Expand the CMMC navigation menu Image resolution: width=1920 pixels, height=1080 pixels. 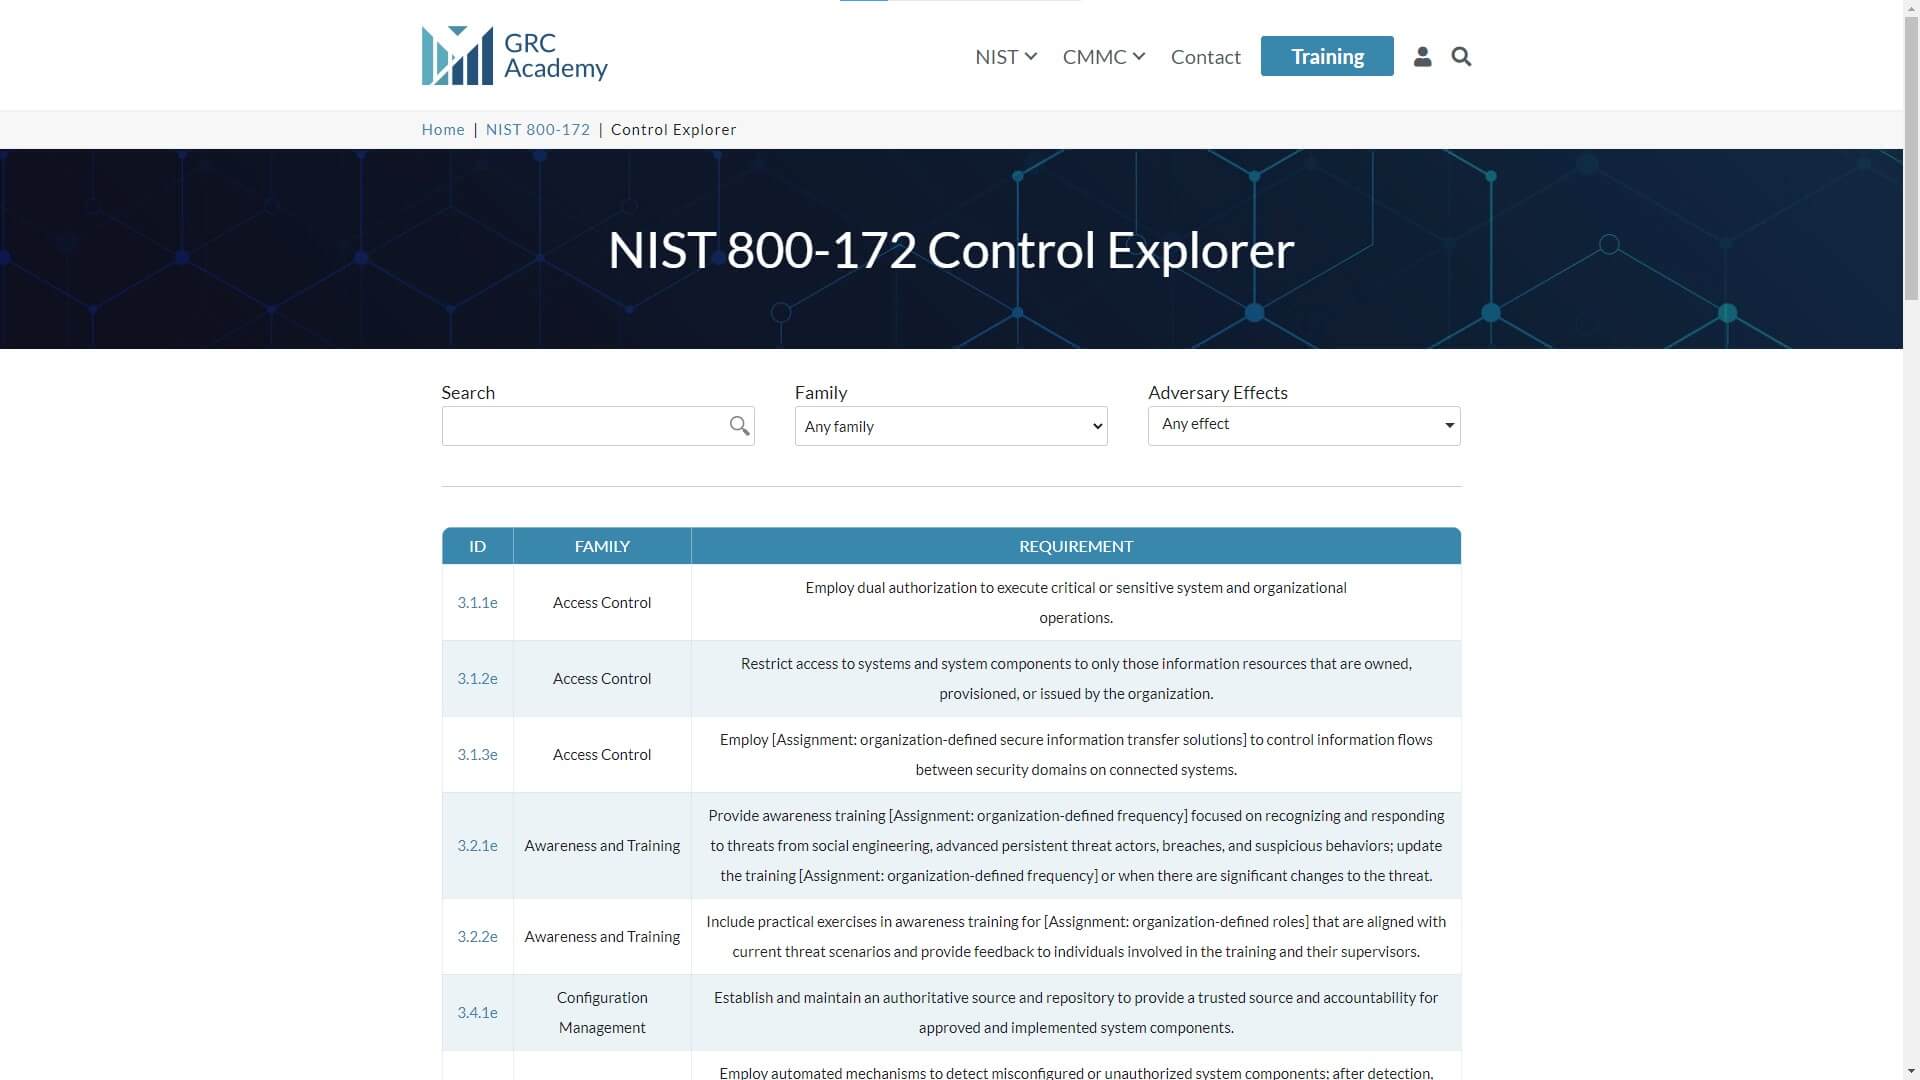(1103, 57)
